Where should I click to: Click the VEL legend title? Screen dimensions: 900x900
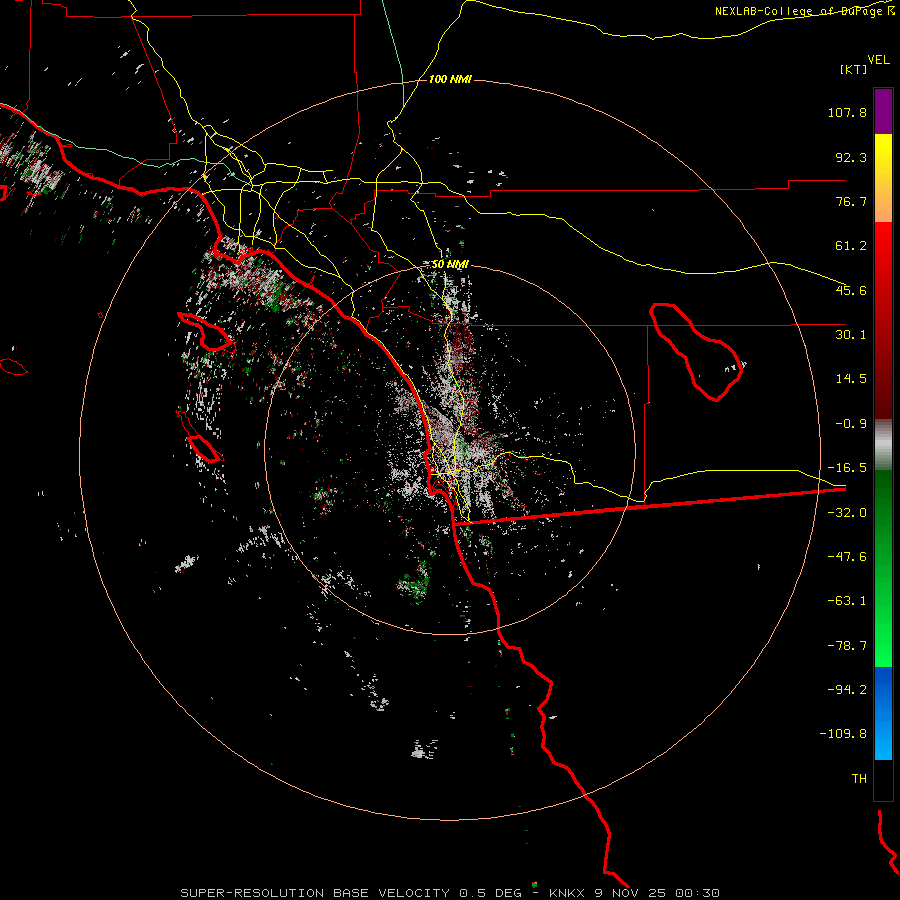pyautogui.click(x=878, y=60)
